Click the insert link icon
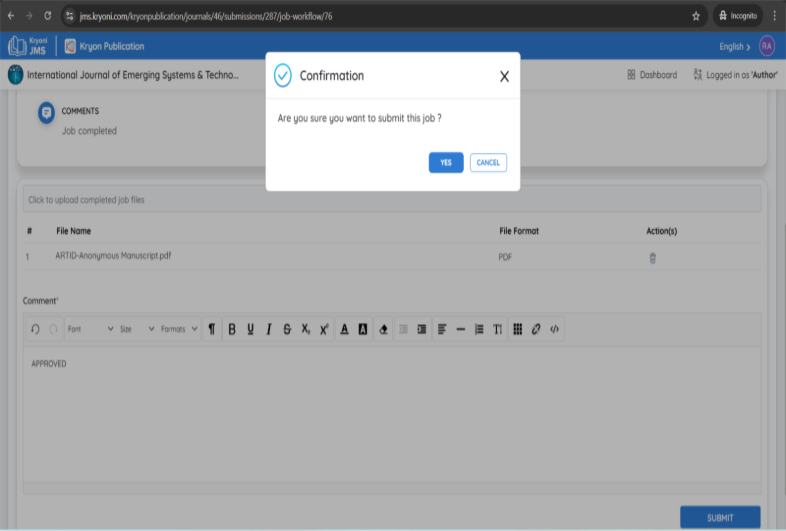Viewport: 786px width, 531px height. [x=536, y=329]
